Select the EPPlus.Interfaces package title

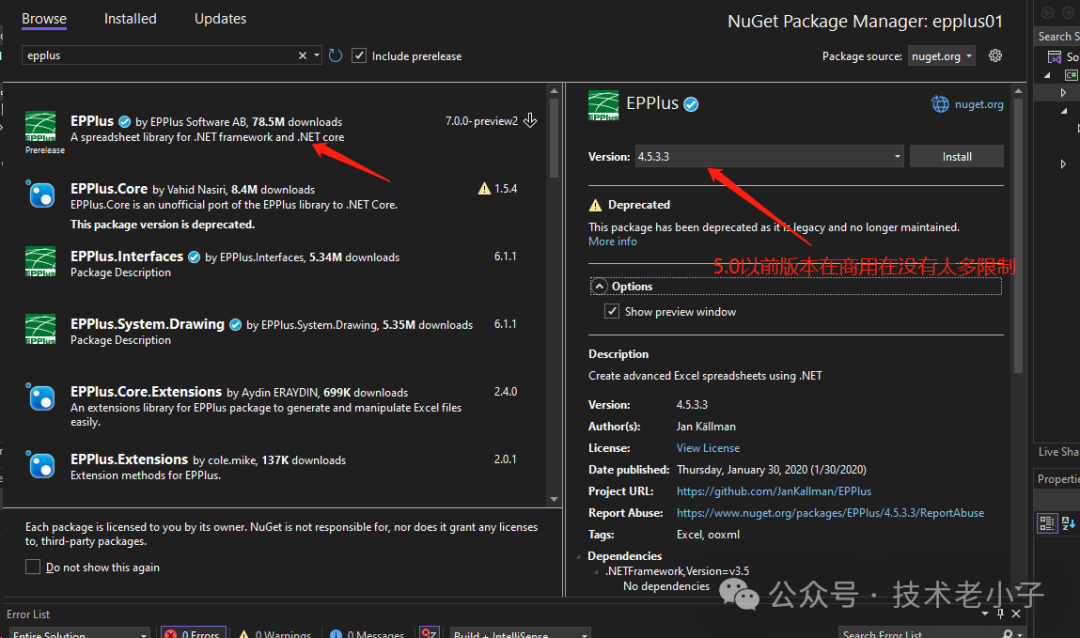[127, 256]
